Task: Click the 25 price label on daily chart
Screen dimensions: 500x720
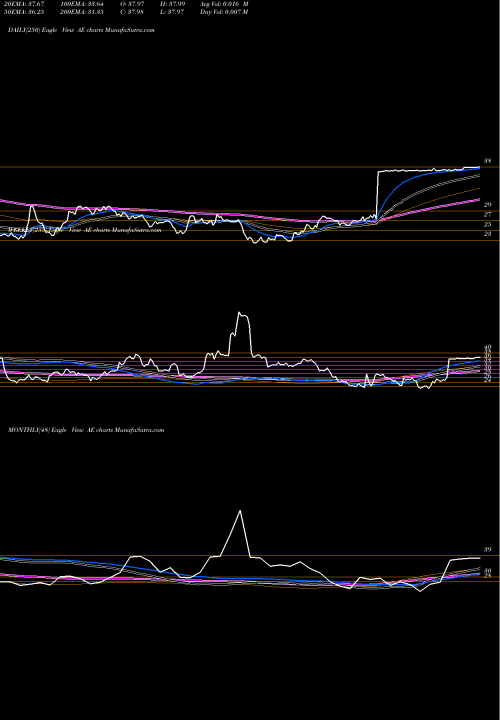Action: click(x=488, y=225)
